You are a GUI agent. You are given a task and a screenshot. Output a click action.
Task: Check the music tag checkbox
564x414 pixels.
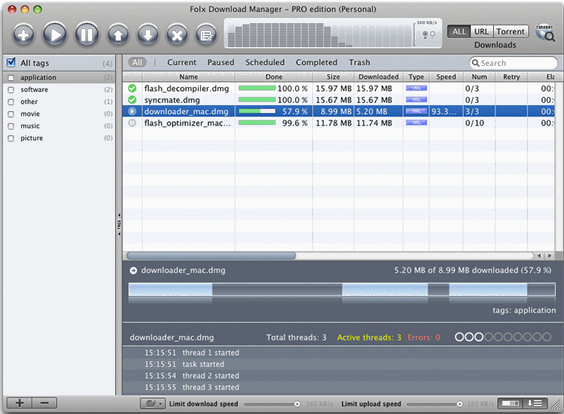pos(11,126)
